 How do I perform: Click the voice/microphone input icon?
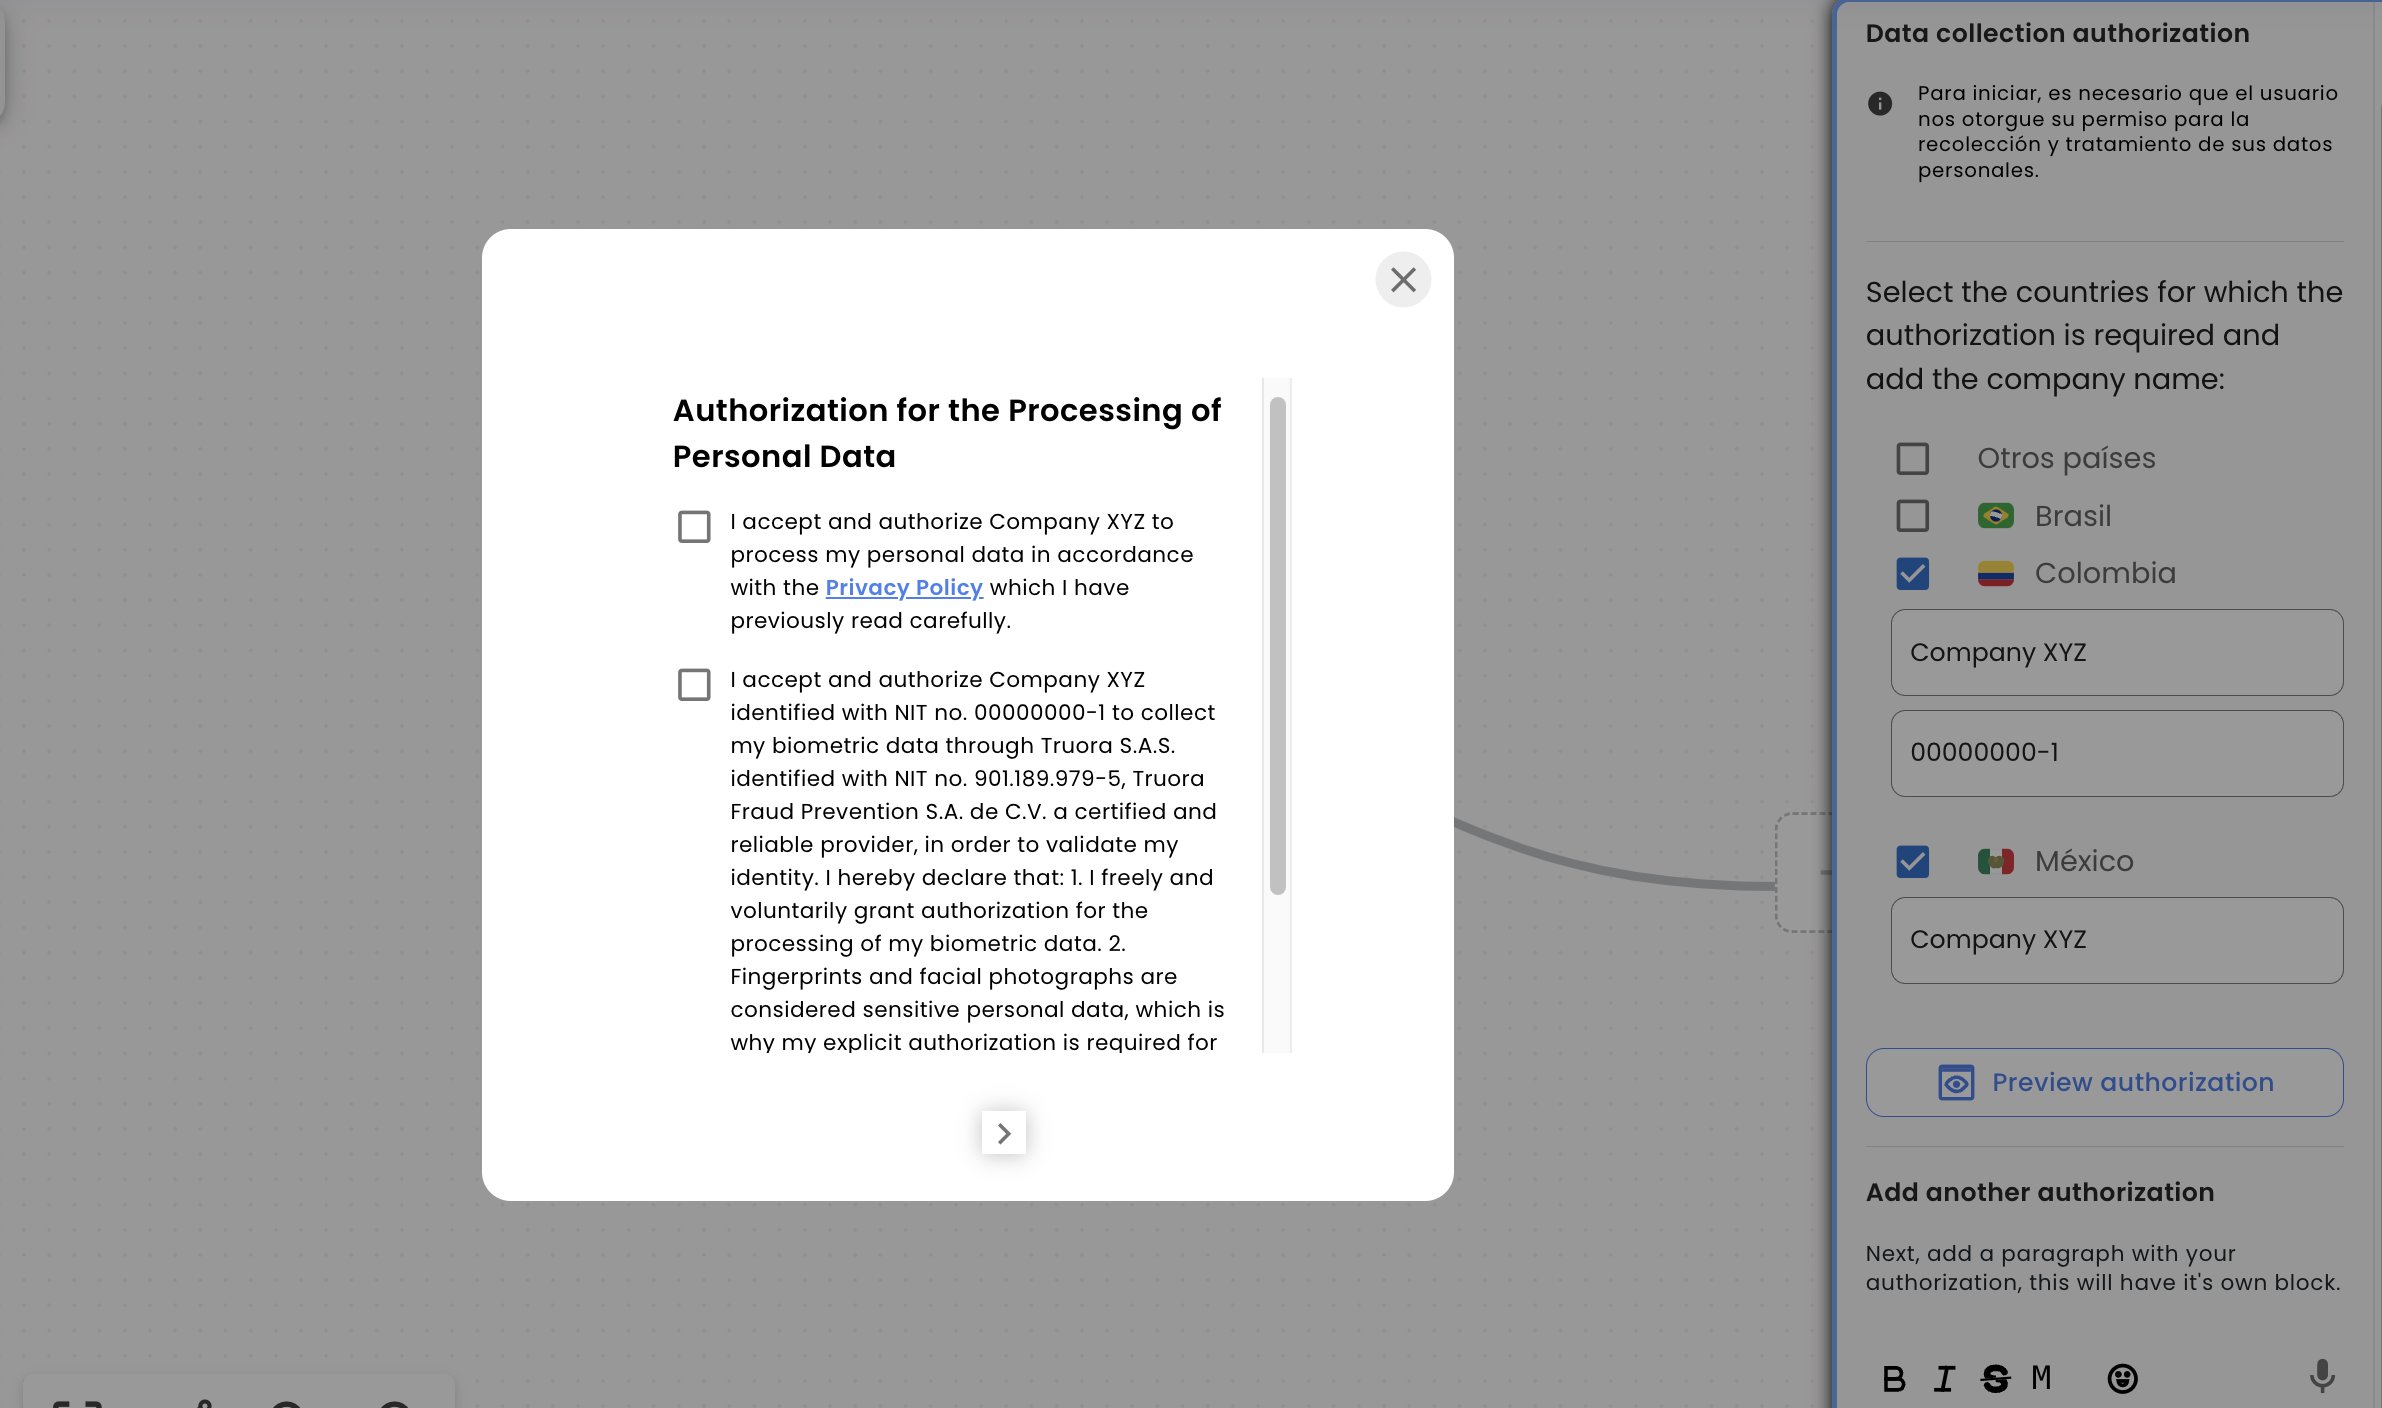2330,1374
